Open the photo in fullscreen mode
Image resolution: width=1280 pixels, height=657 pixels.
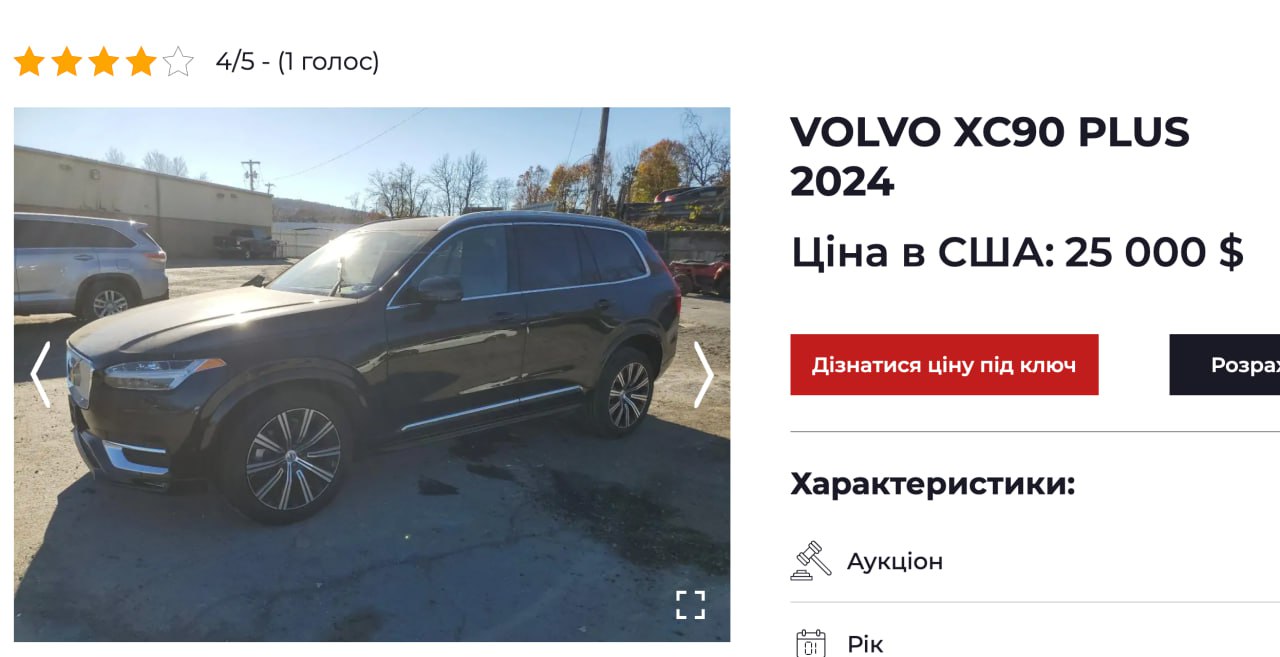coord(690,605)
